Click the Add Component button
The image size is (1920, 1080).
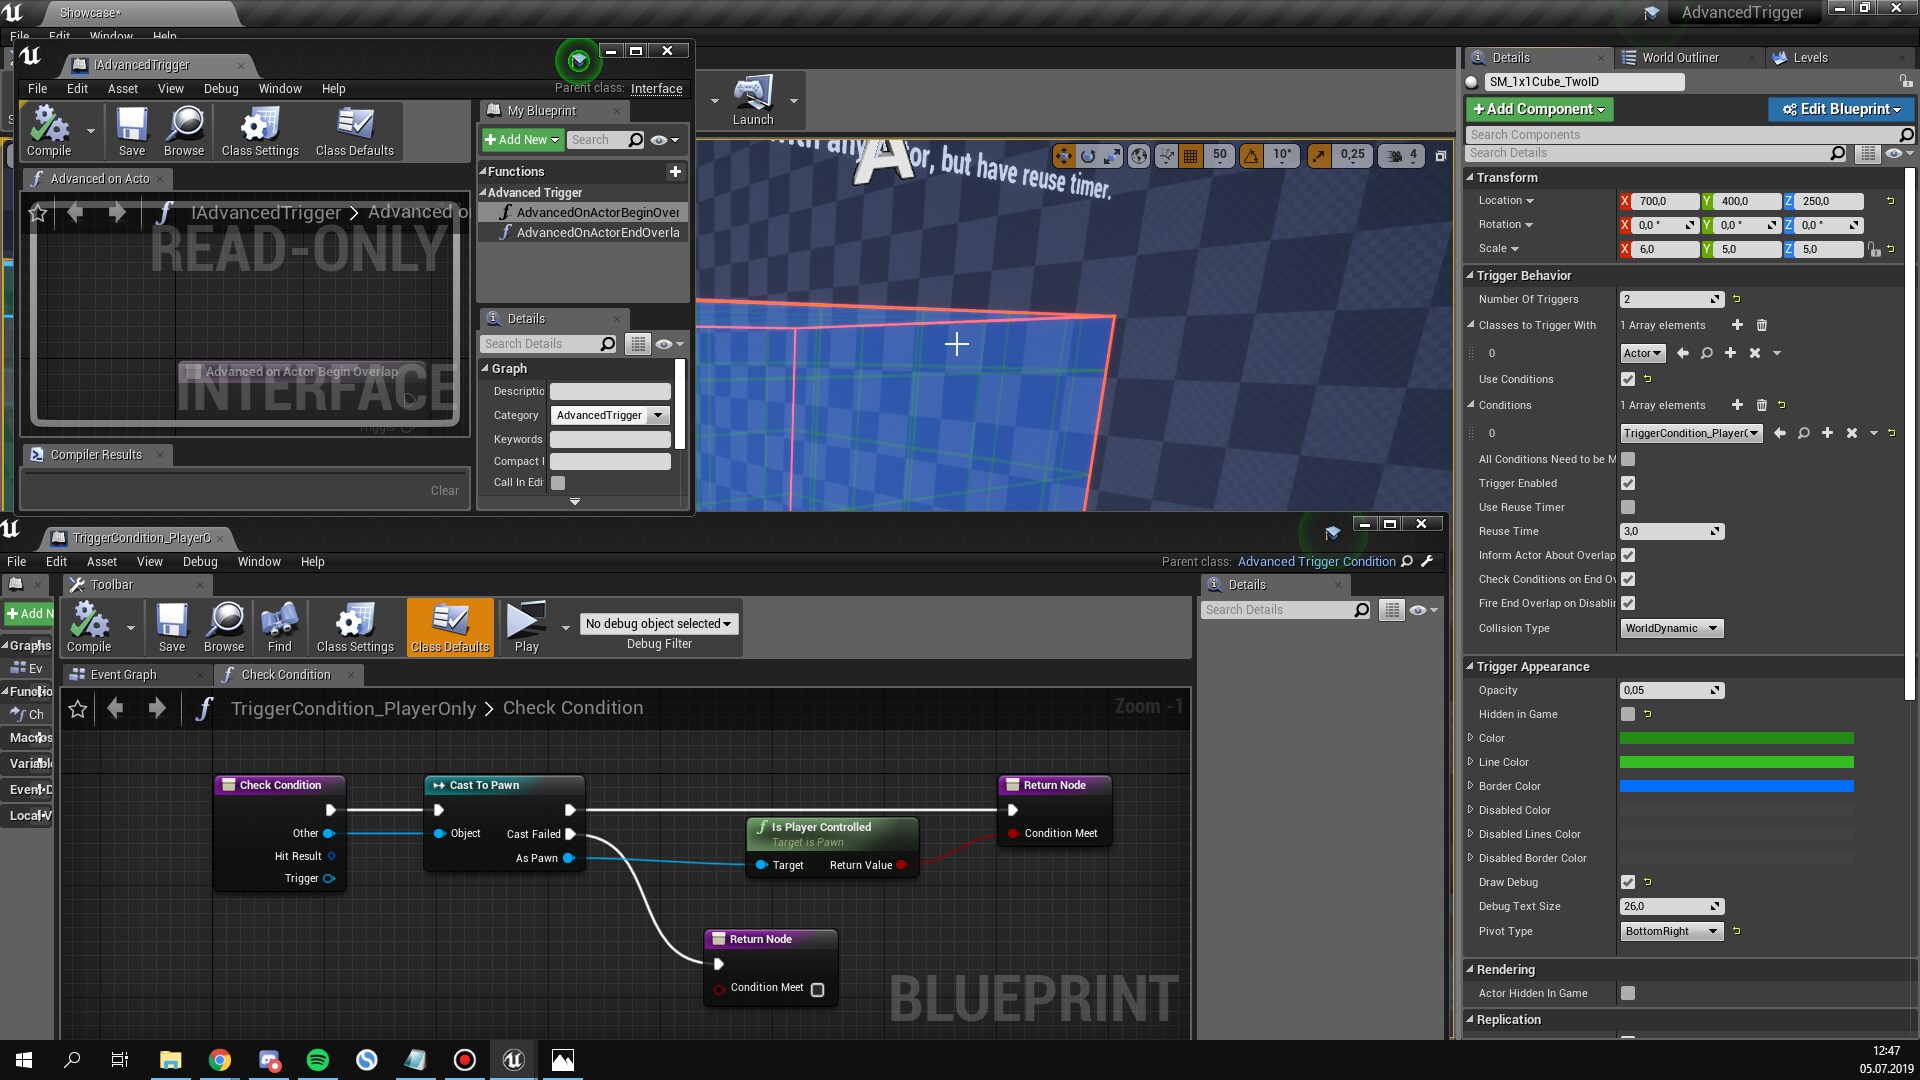[1538, 109]
